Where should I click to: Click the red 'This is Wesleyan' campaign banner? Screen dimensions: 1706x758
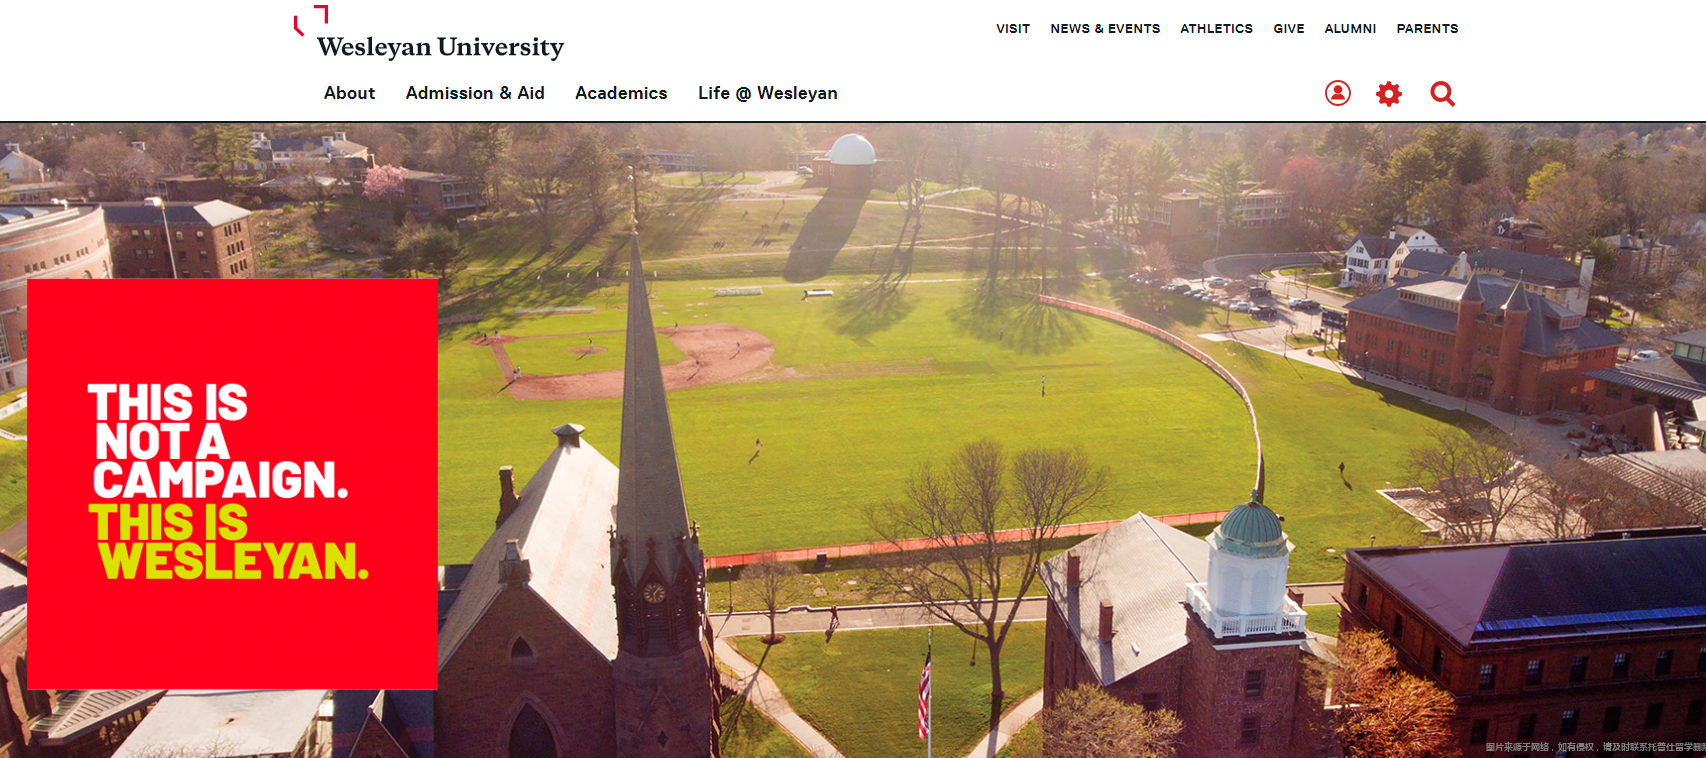click(x=232, y=484)
